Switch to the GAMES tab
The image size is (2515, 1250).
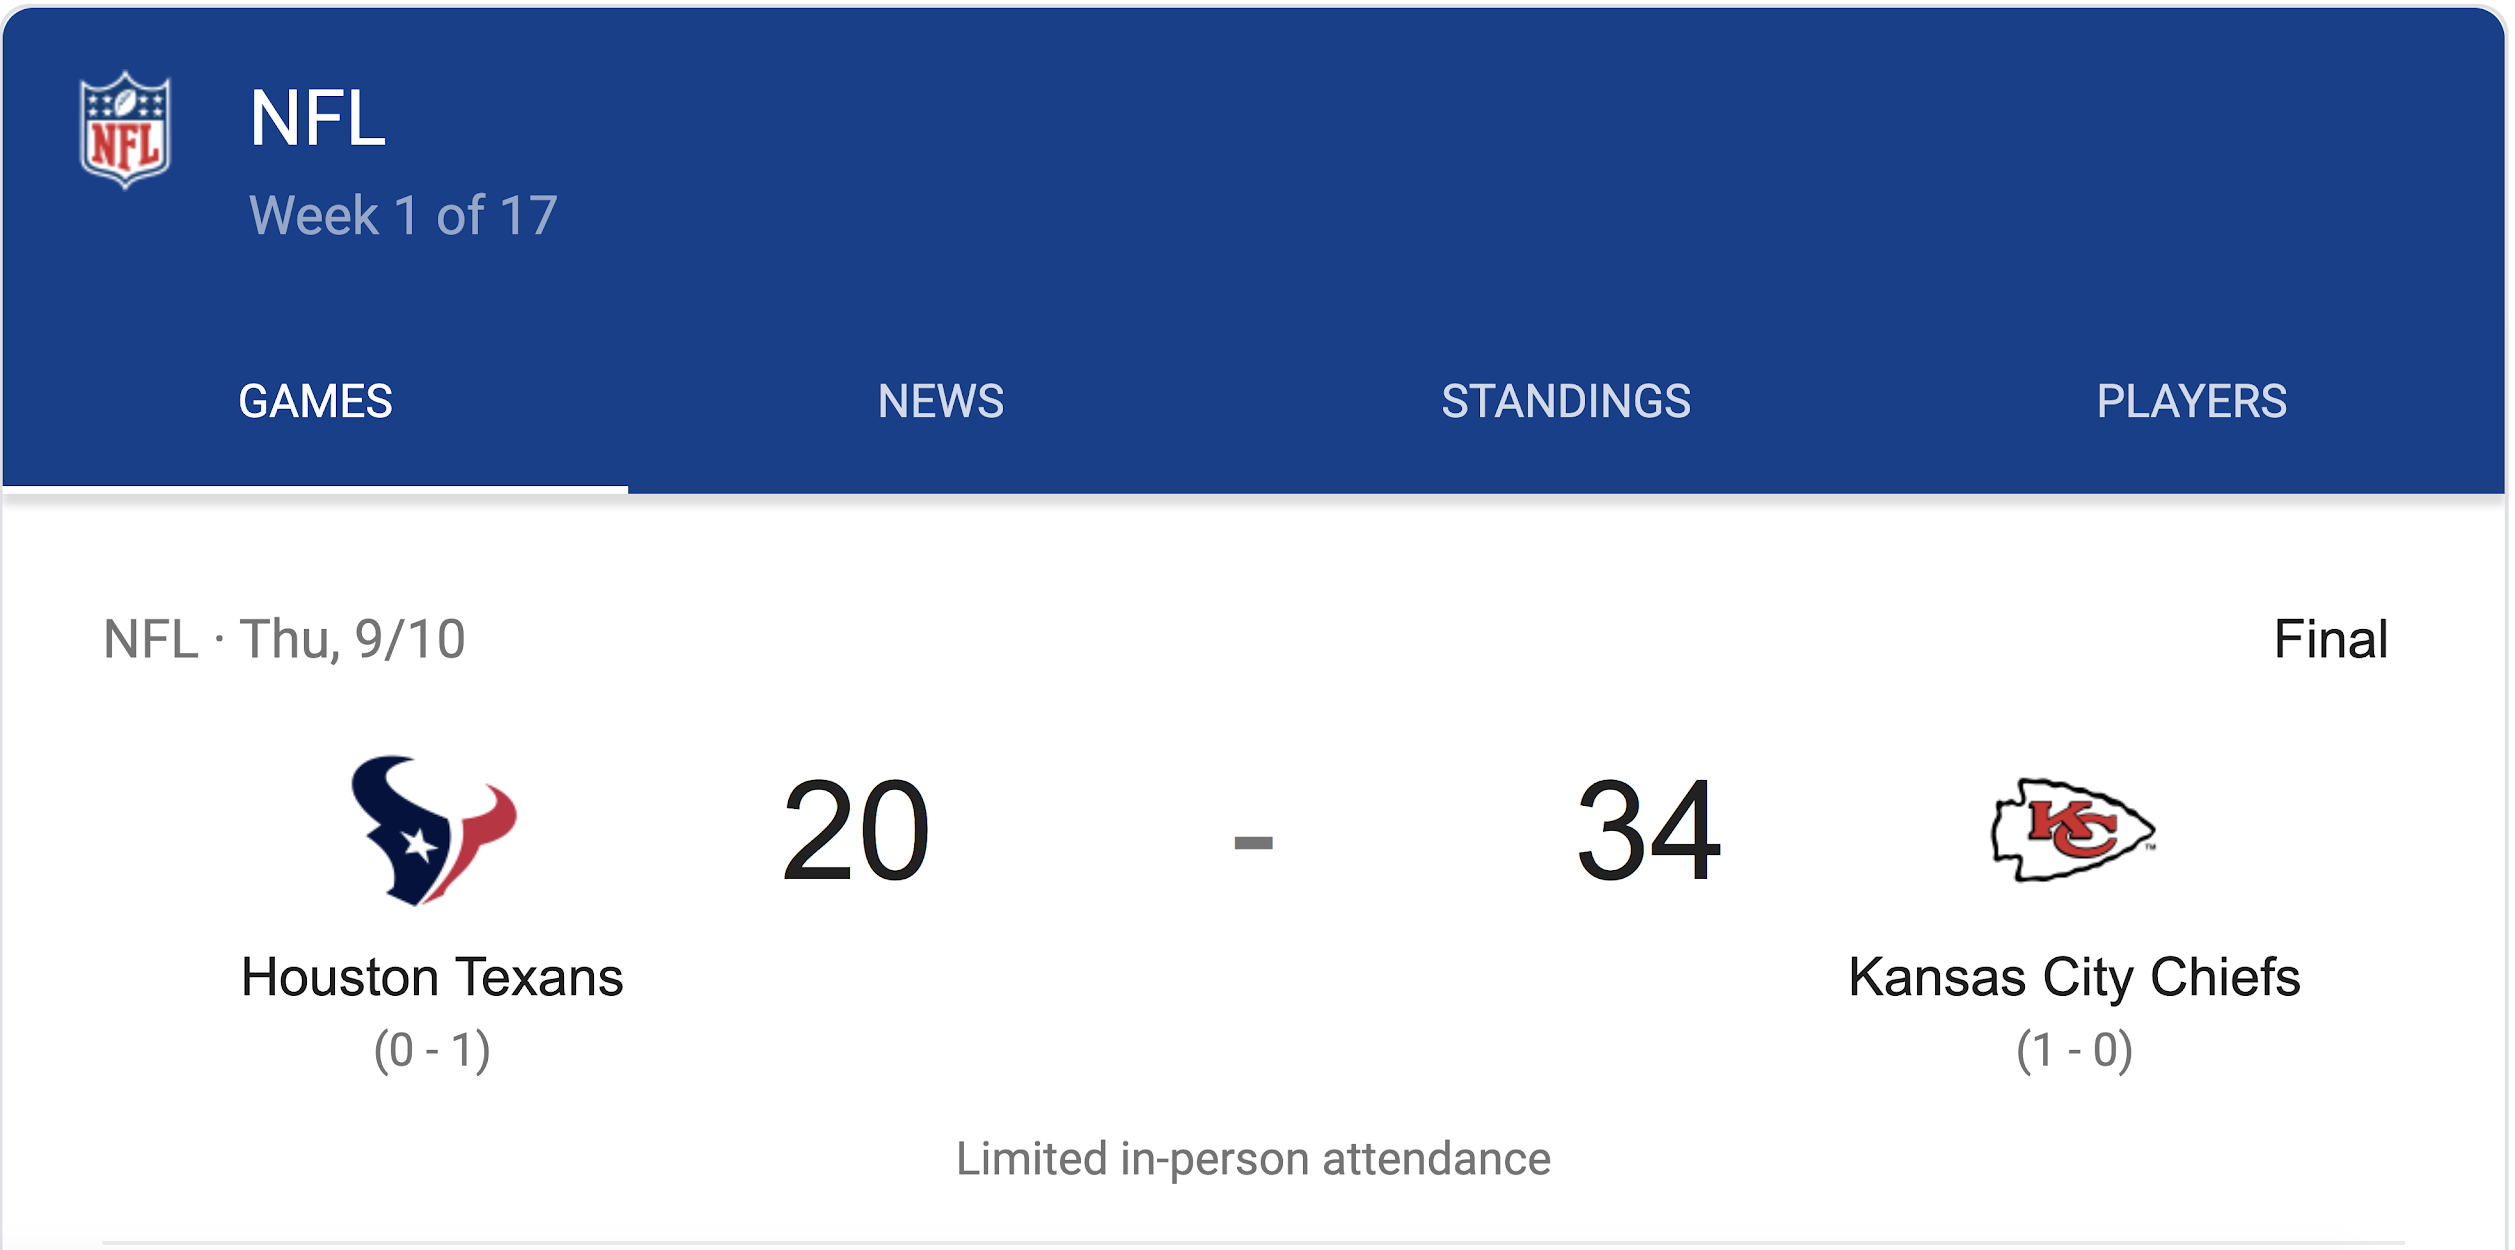(315, 401)
